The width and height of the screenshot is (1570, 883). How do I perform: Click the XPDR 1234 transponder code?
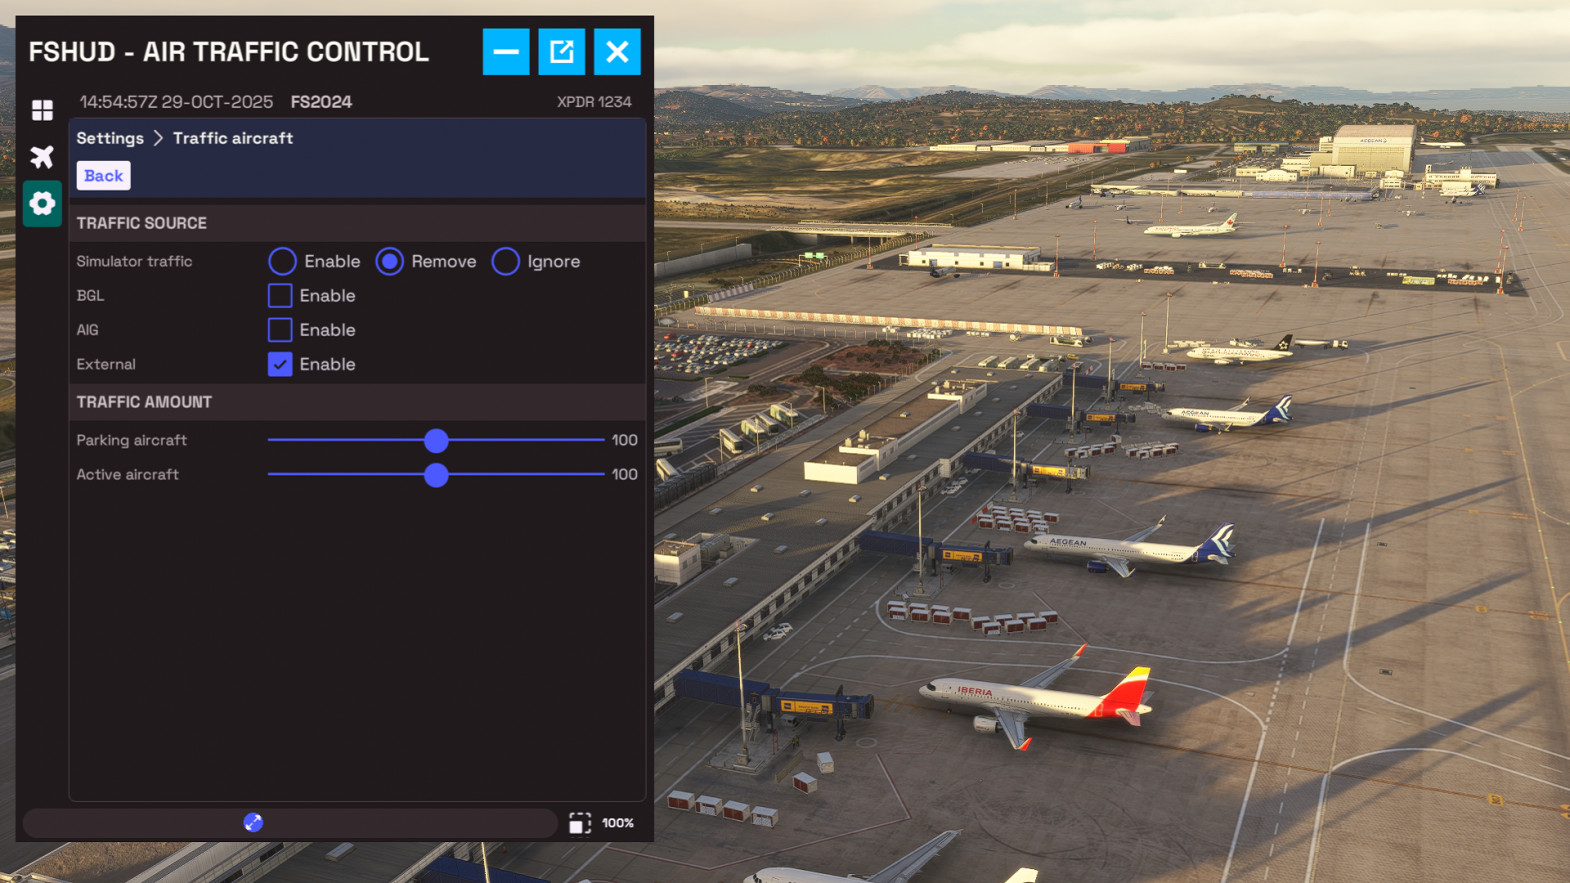(x=594, y=102)
